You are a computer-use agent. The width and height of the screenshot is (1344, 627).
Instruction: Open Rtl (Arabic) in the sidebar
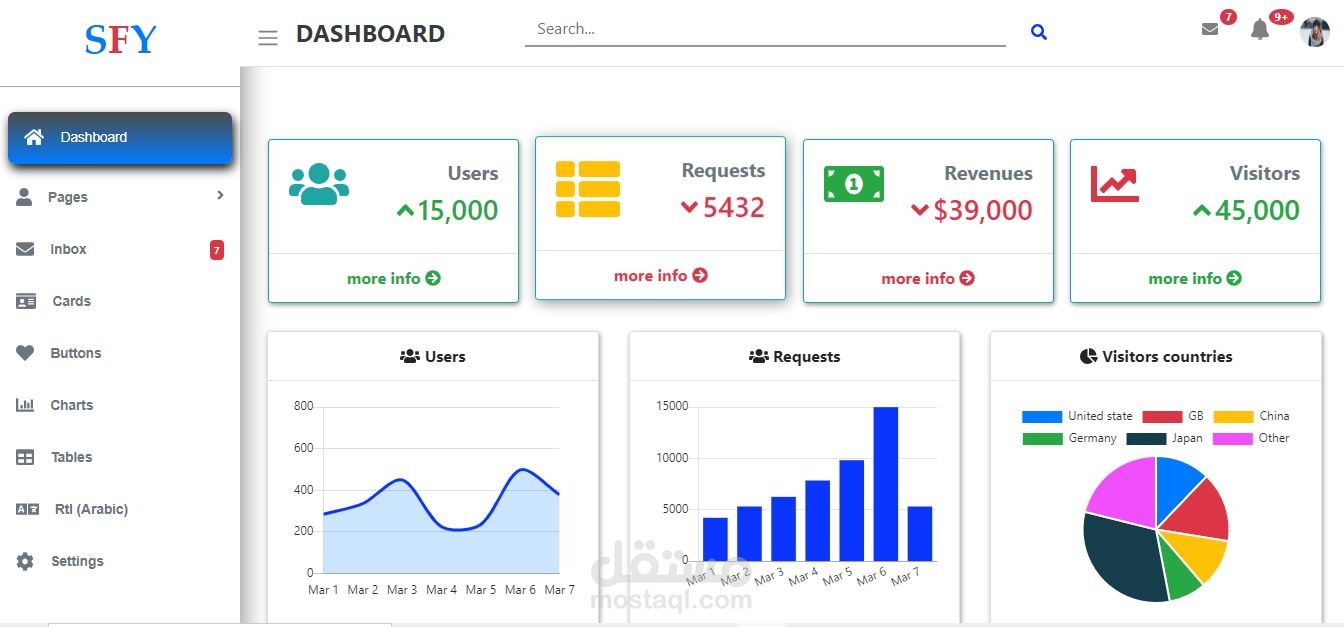coord(120,509)
